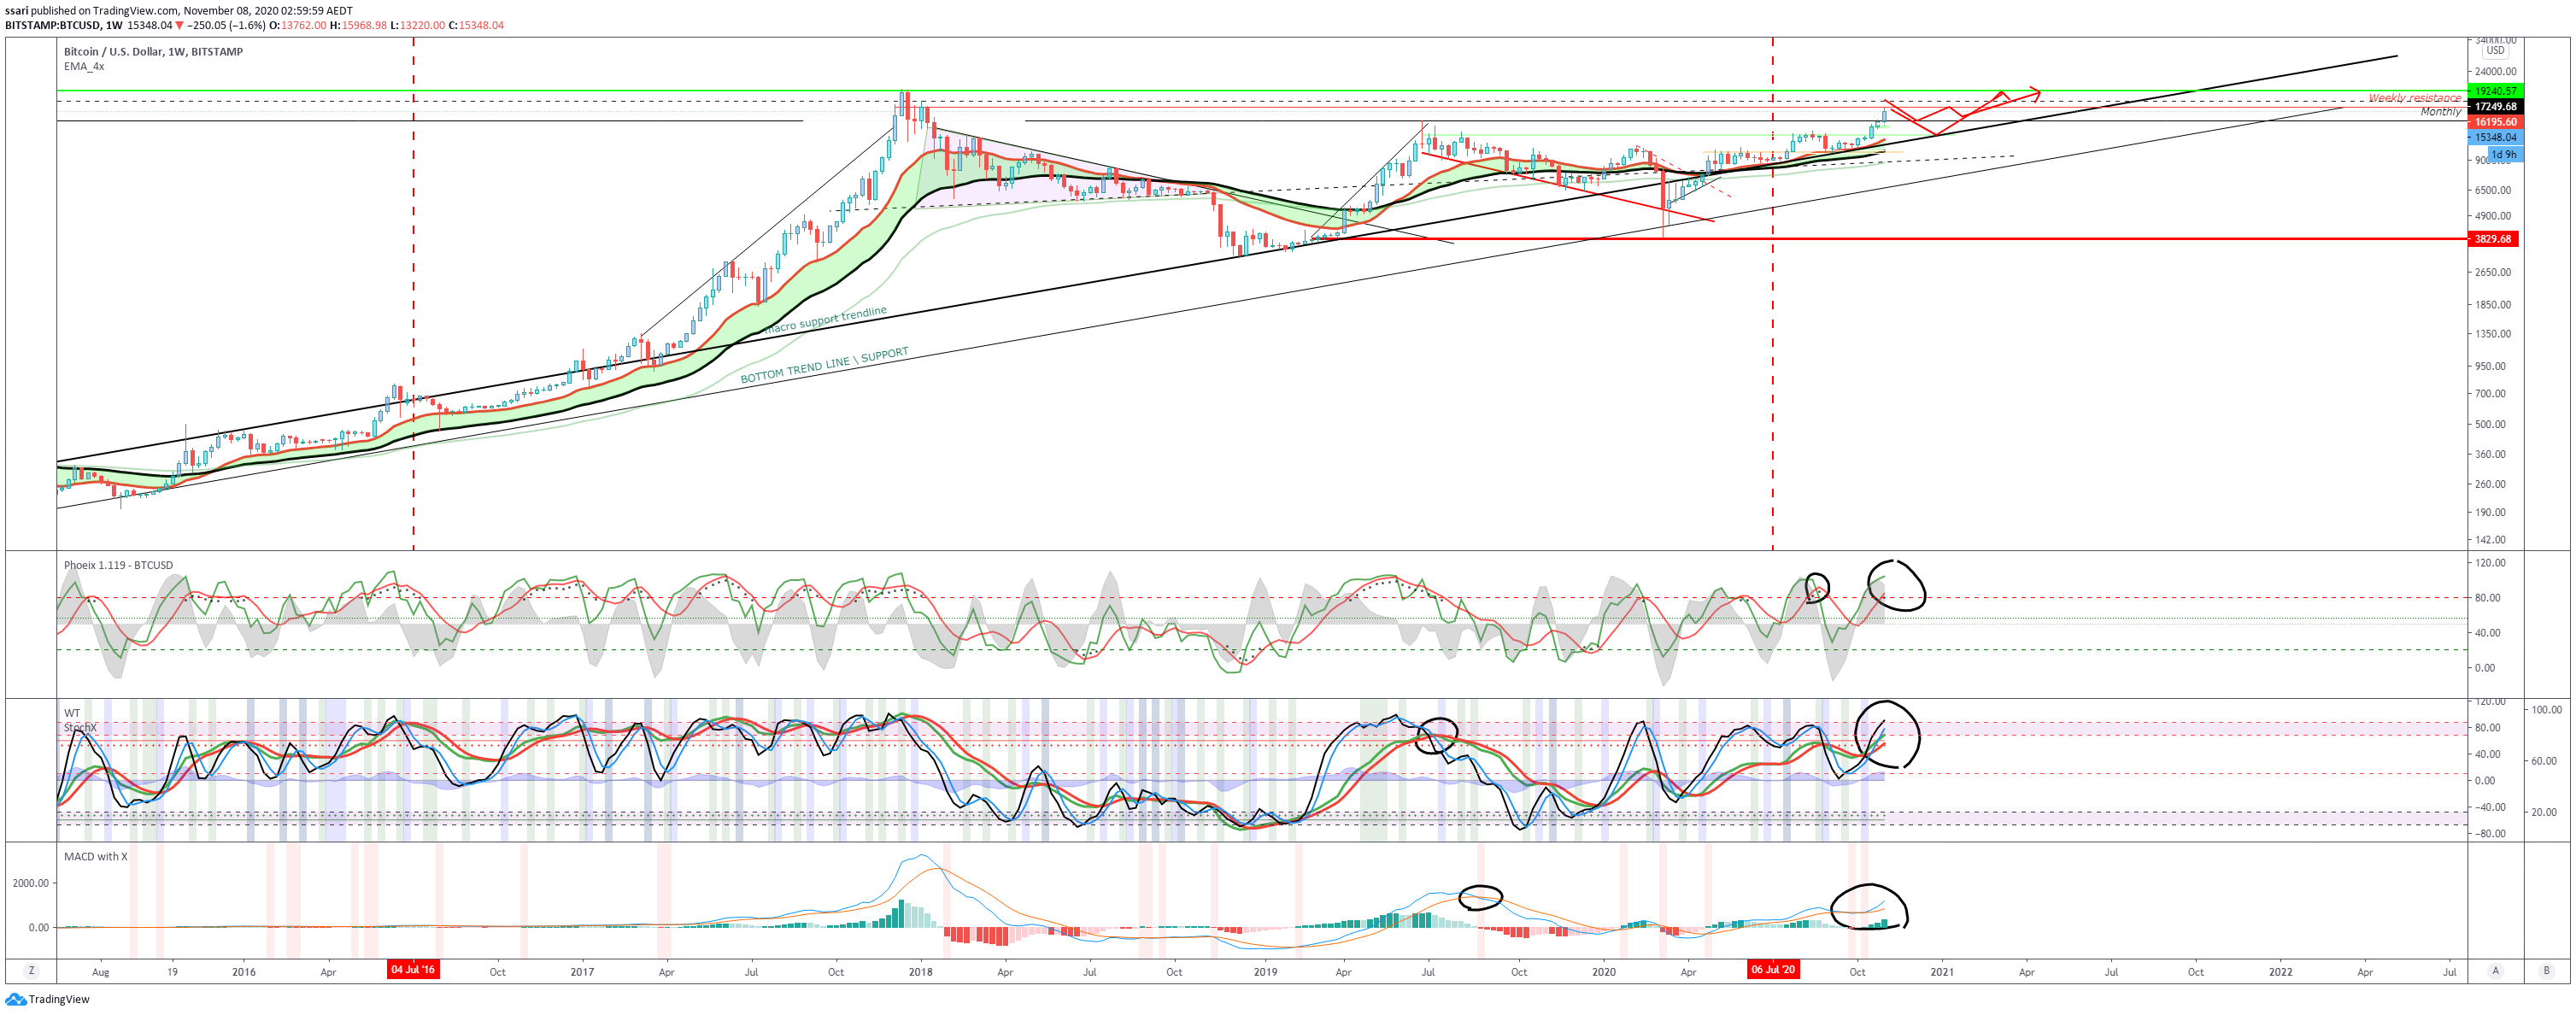The image size is (2576, 1015).
Task: Click the H:15968.98 high value in the header
Action: 358,26
